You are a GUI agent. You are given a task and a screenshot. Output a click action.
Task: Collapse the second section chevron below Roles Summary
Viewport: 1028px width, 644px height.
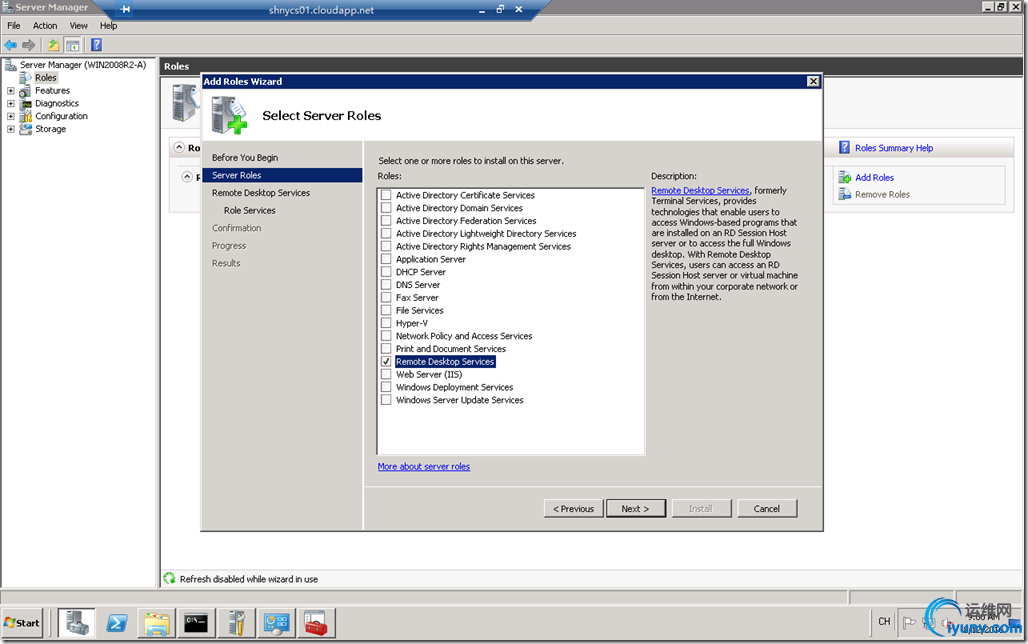(x=187, y=177)
